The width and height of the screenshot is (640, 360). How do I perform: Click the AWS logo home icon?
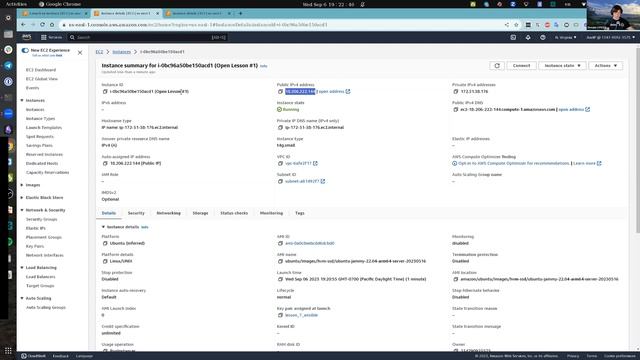27,37
